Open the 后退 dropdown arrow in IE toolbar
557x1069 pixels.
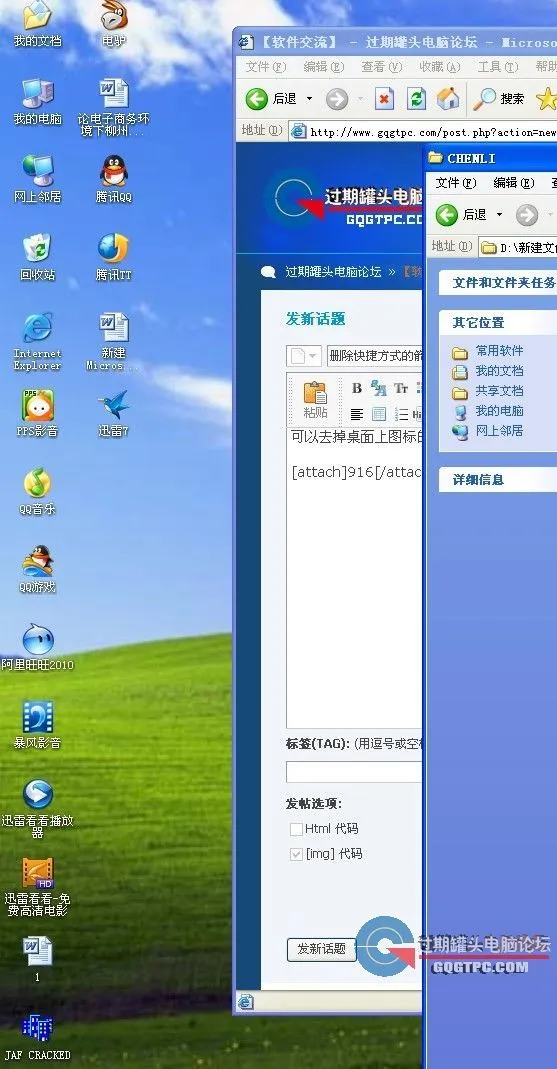coord(309,100)
